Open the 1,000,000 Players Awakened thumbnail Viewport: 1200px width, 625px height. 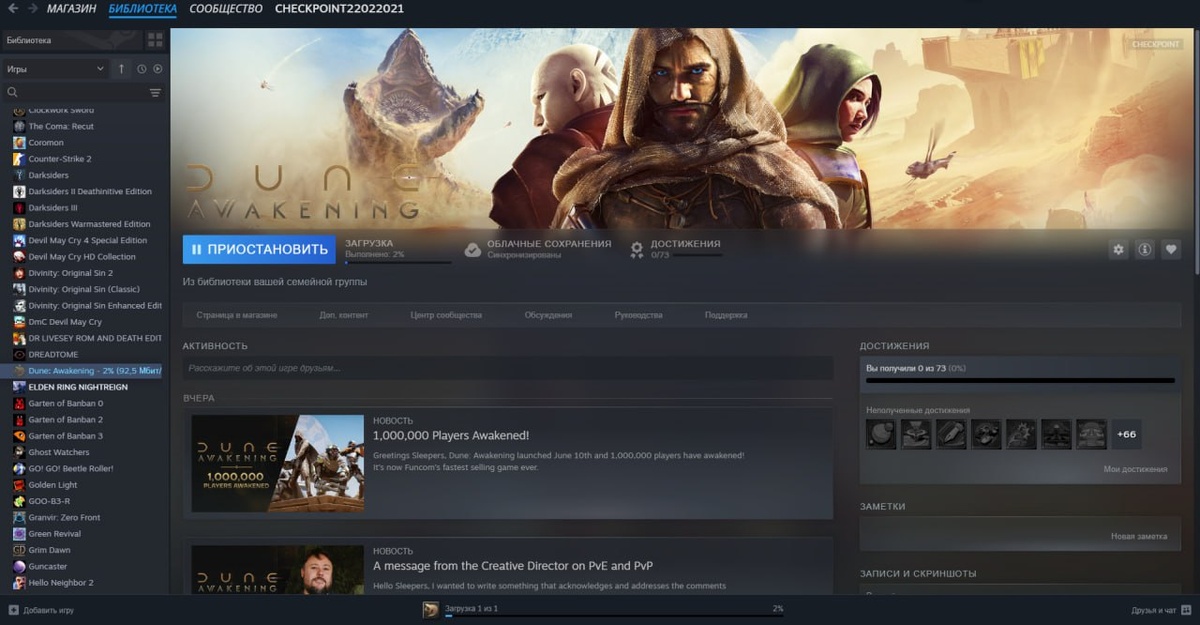coord(277,463)
